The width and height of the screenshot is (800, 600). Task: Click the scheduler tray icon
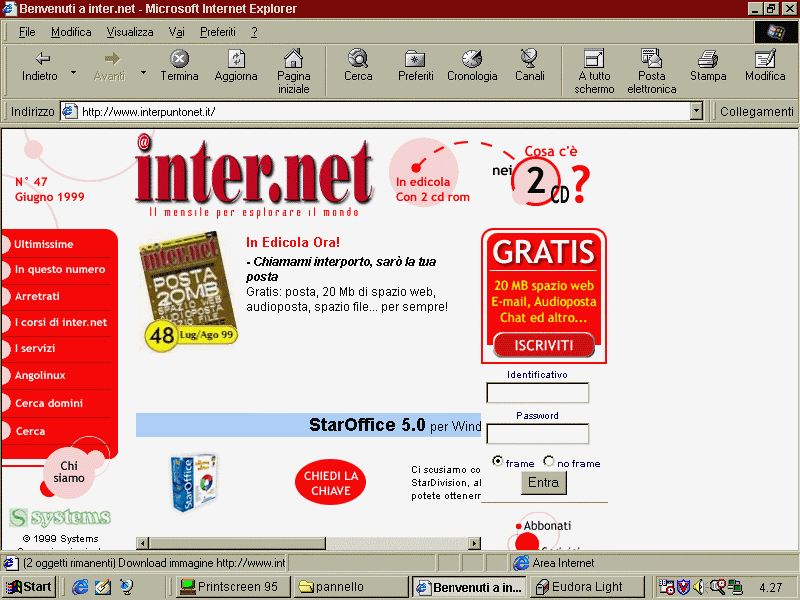coord(666,587)
